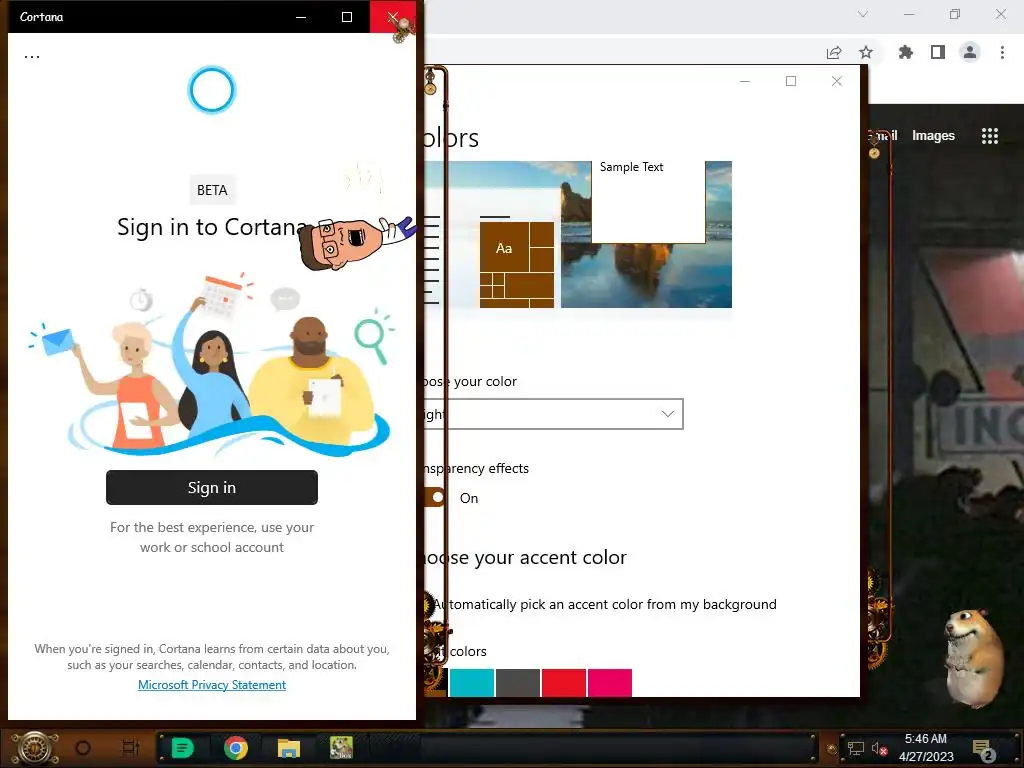Viewport: 1024px width, 768px height.
Task: Open the Chrome profile avatar
Action: click(970, 52)
